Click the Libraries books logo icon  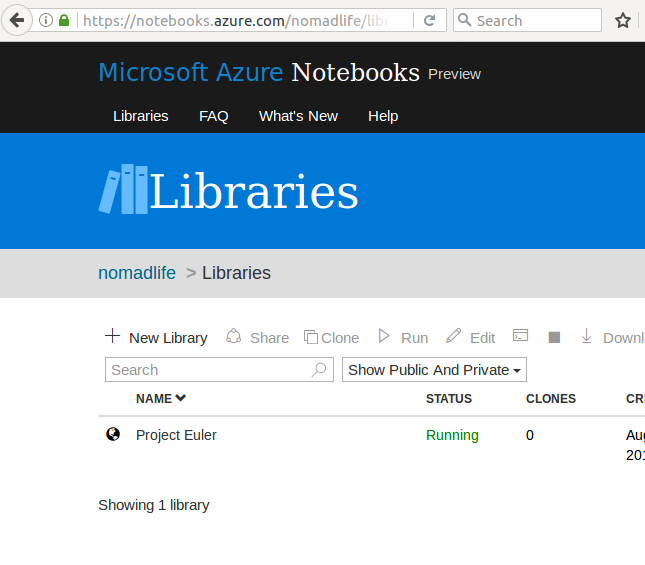pos(123,189)
